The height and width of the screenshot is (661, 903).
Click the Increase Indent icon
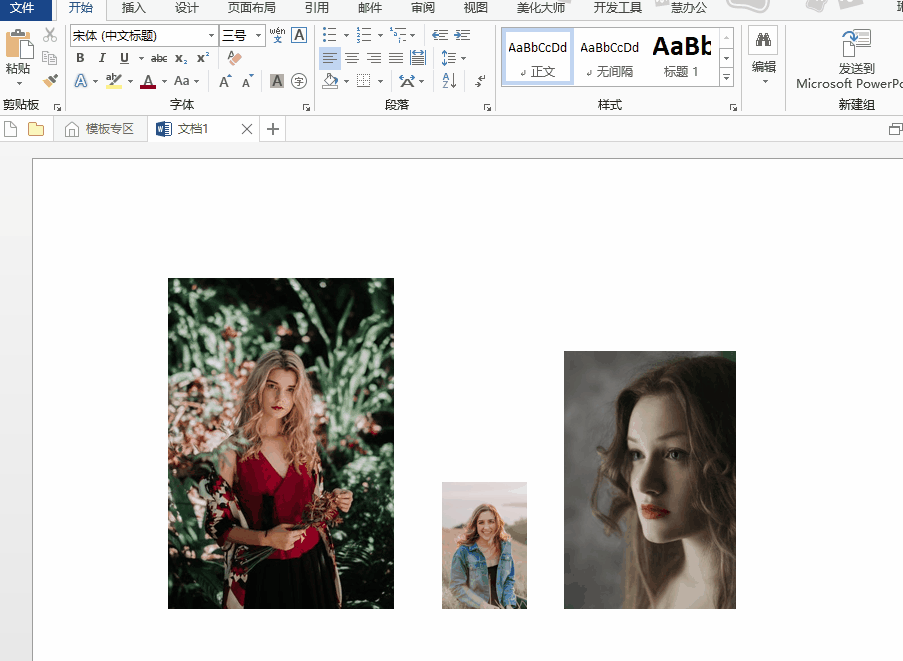coord(462,35)
